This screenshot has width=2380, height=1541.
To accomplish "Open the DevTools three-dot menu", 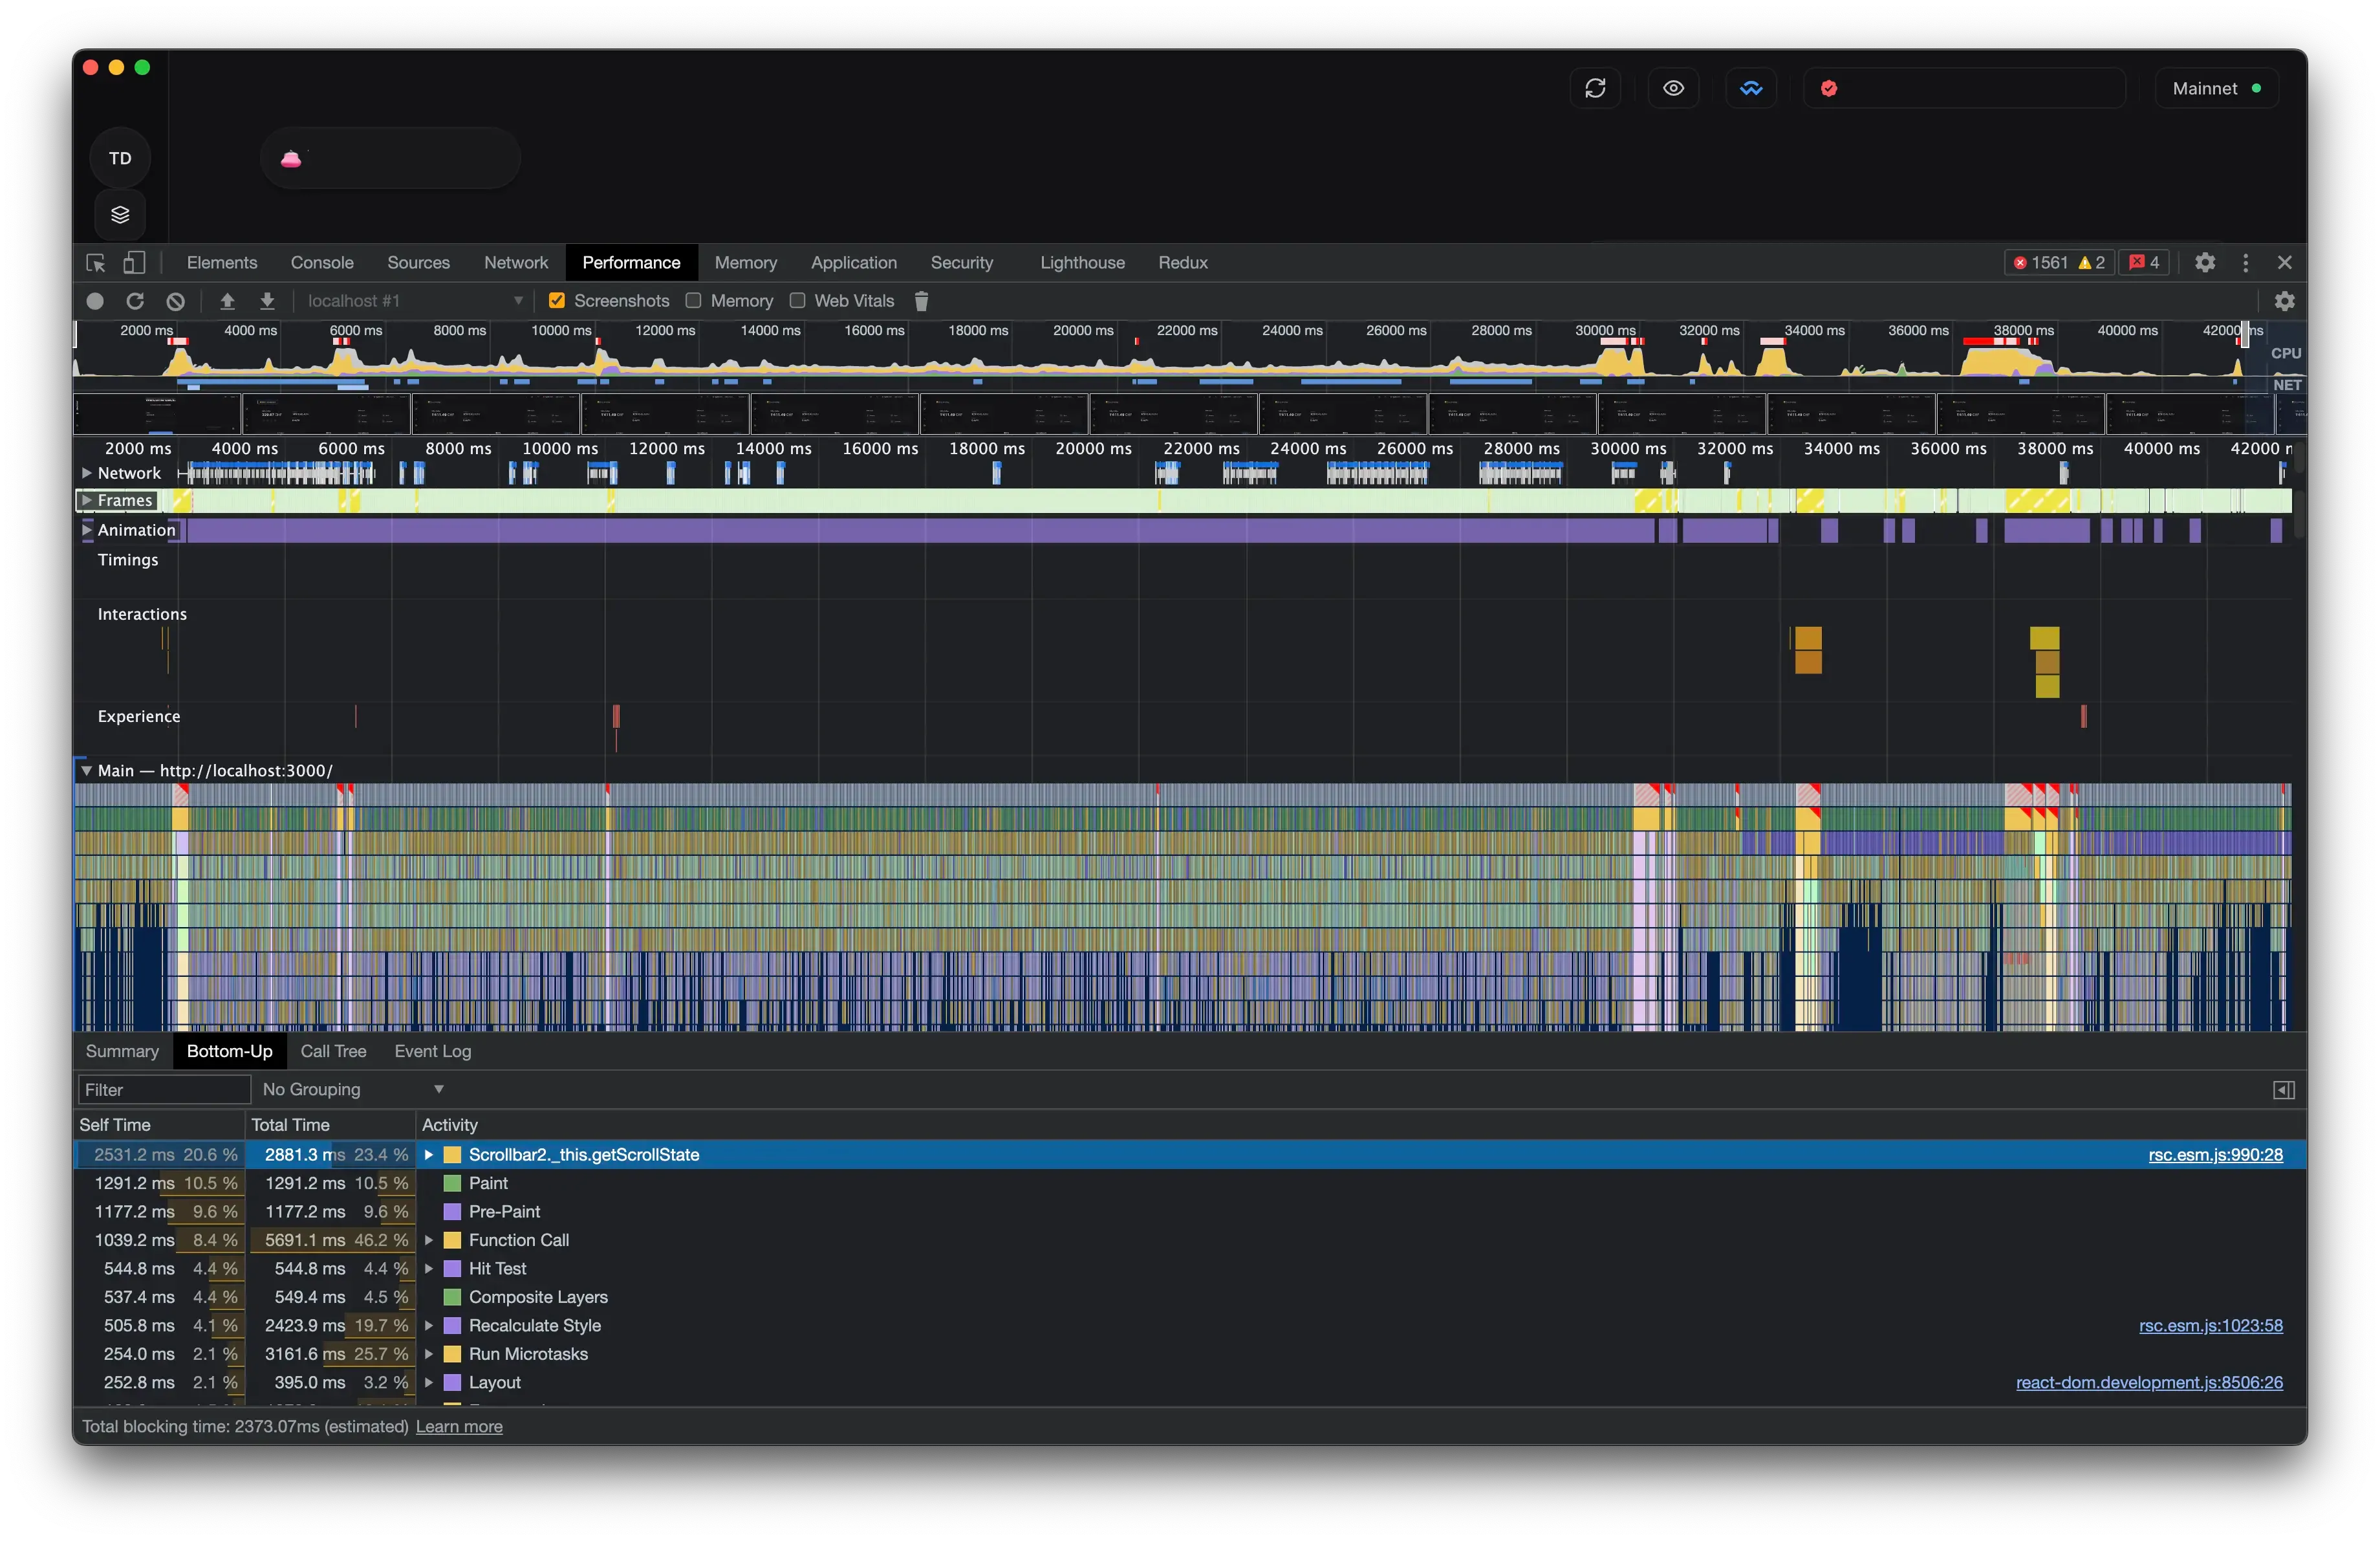I will pos(2246,263).
